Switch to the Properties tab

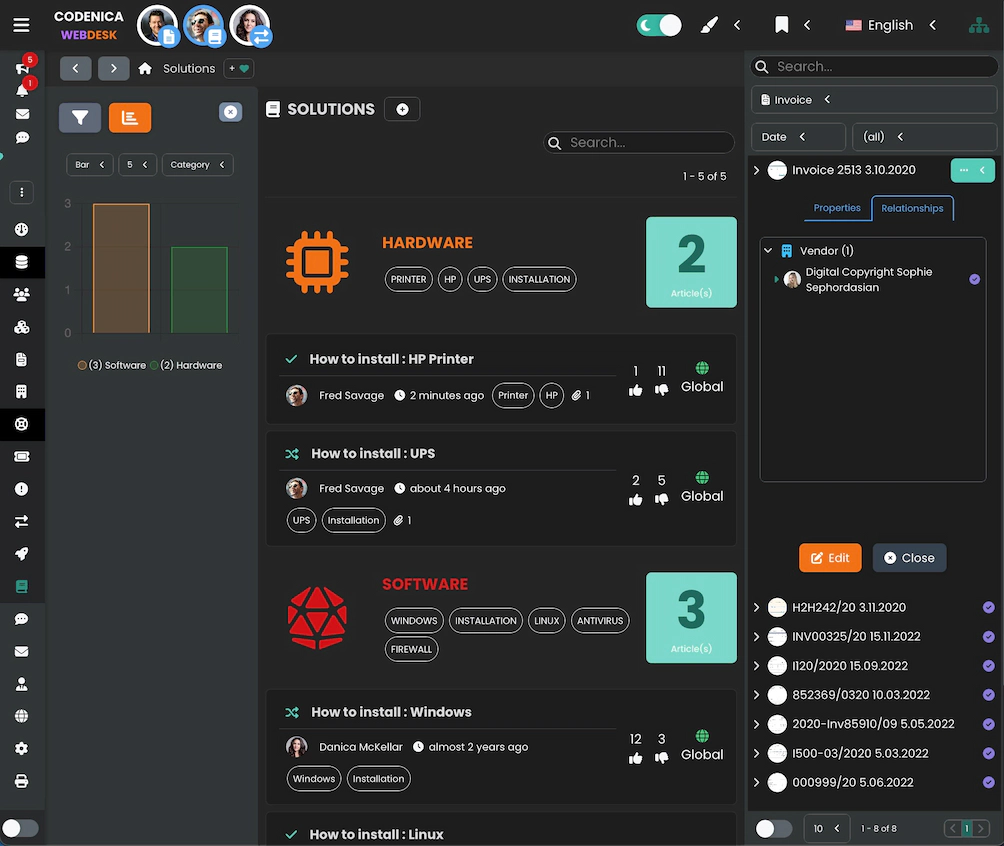pos(837,208)
